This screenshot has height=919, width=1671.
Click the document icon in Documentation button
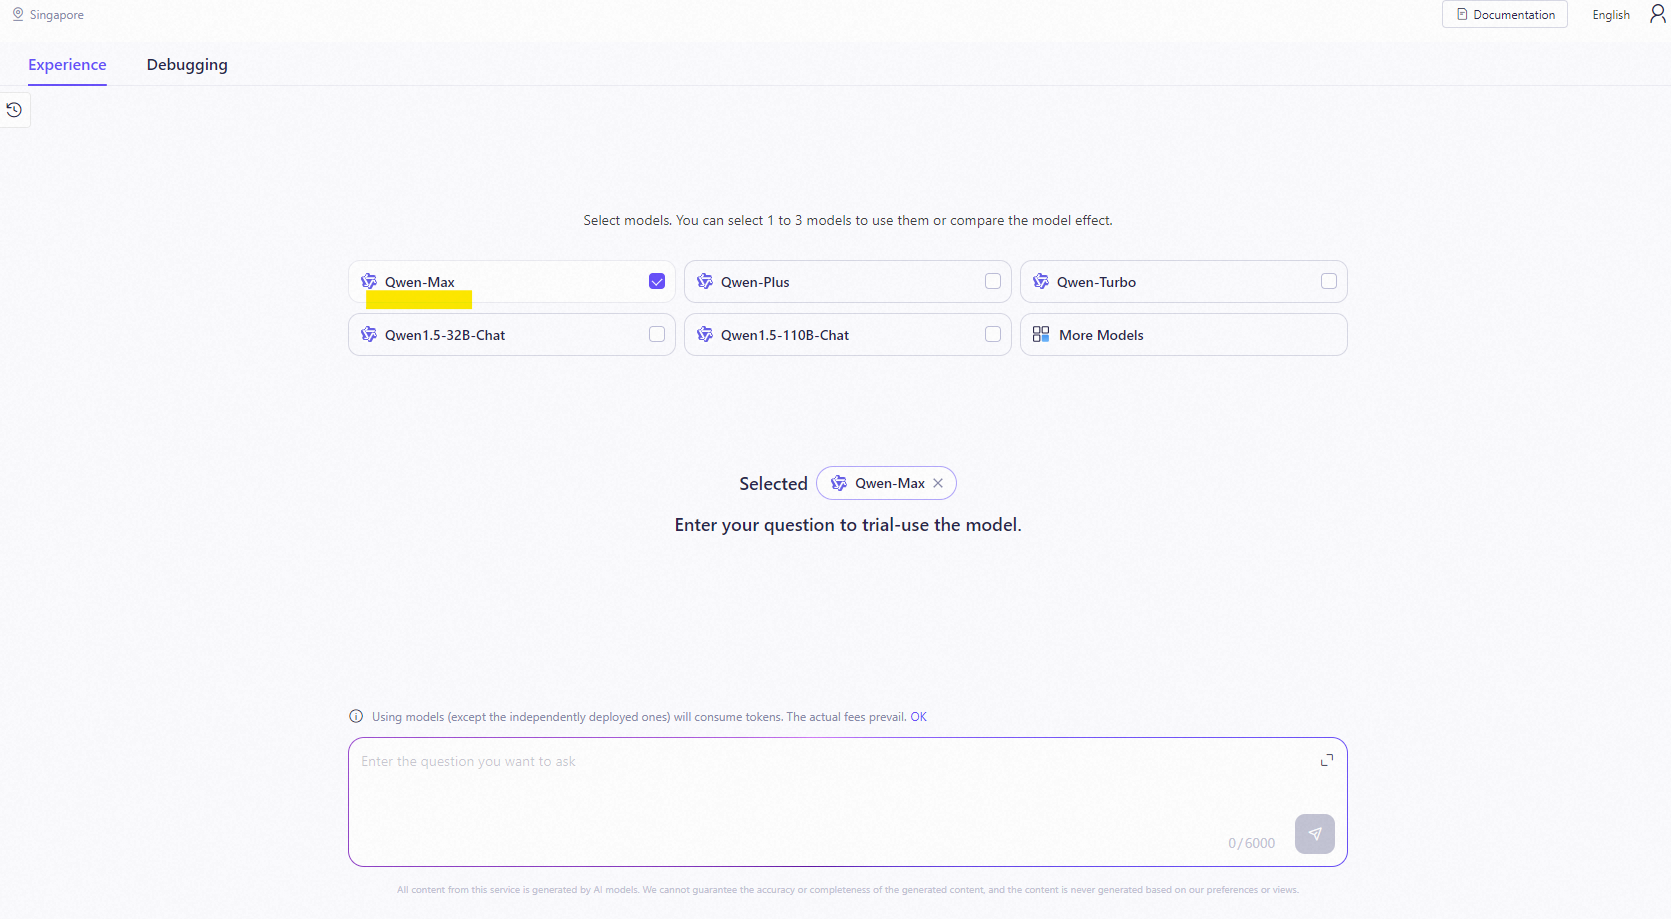click(1462, 14)
